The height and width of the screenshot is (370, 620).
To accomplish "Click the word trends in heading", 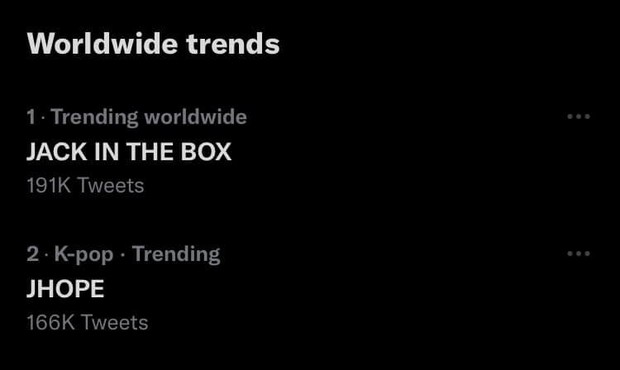I will (x=233, y=43).
